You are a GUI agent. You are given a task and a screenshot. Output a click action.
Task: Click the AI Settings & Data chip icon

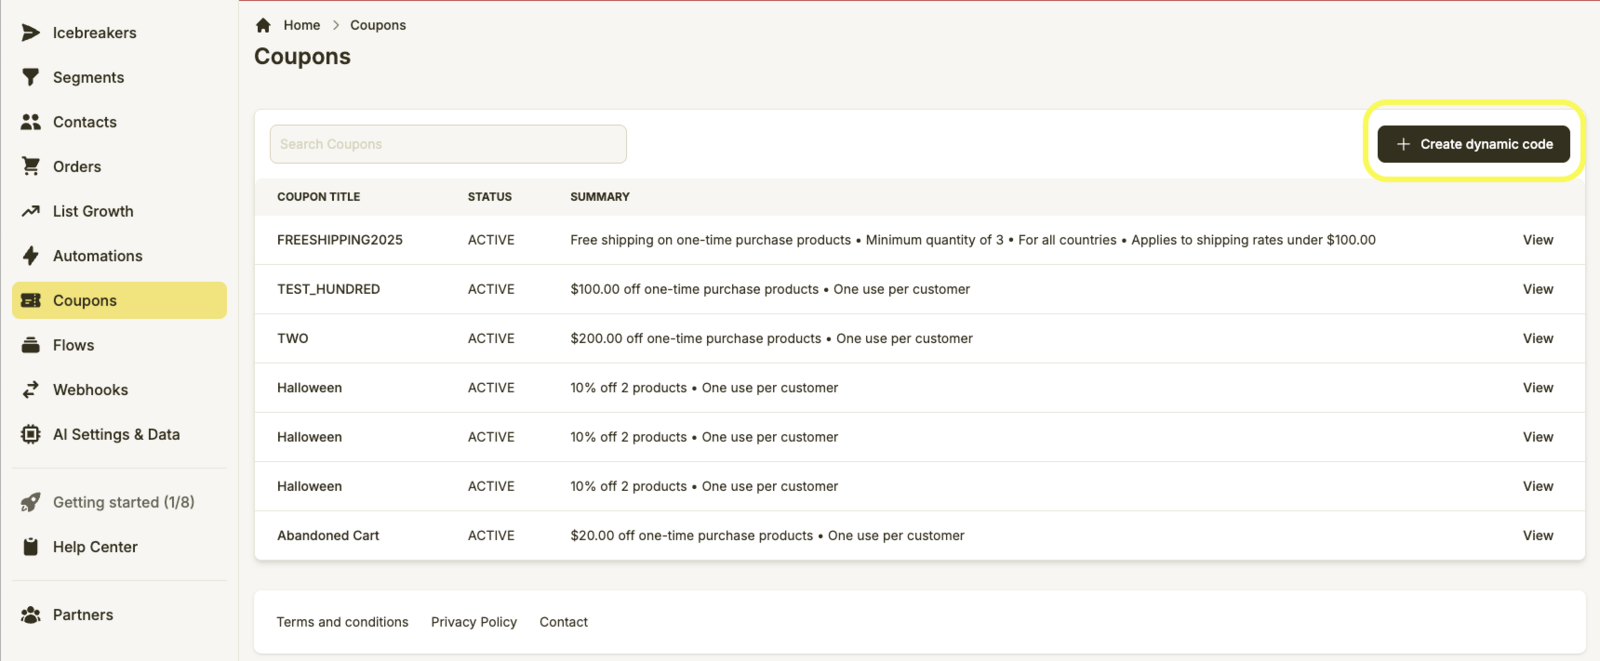coord(31,434)
